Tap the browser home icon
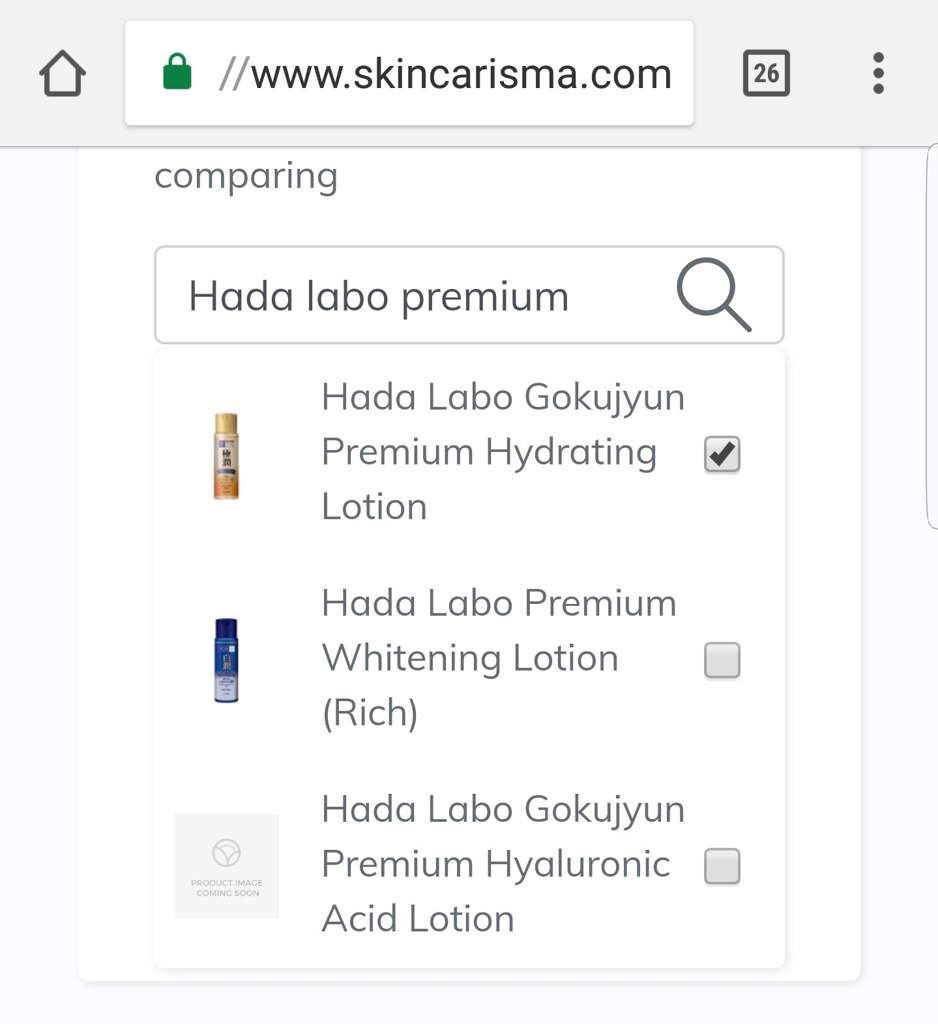Image resolution: width=938 pixels, height=1024 pixels. point(62,74)
